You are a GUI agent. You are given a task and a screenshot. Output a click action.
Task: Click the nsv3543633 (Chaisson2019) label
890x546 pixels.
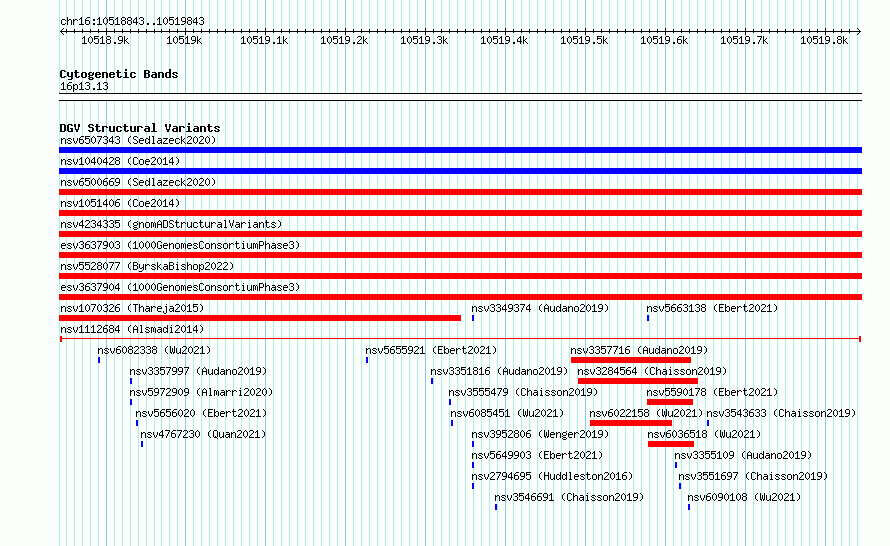click(781, 413)
